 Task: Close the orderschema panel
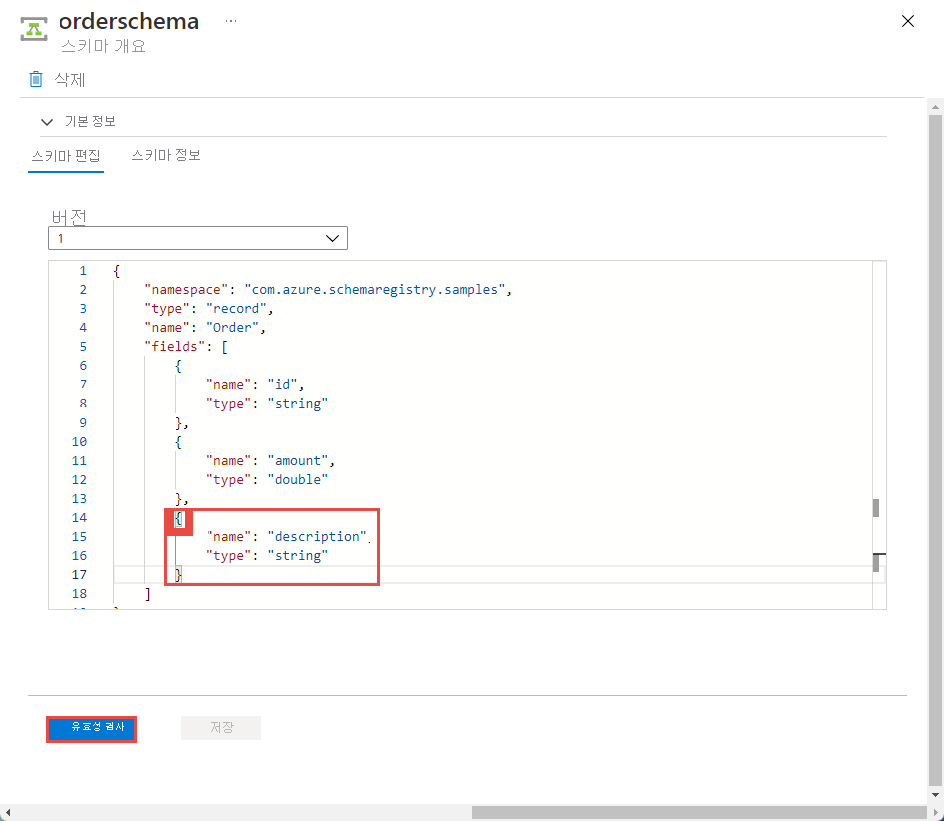pyautogui.click(x=907, y=21)
